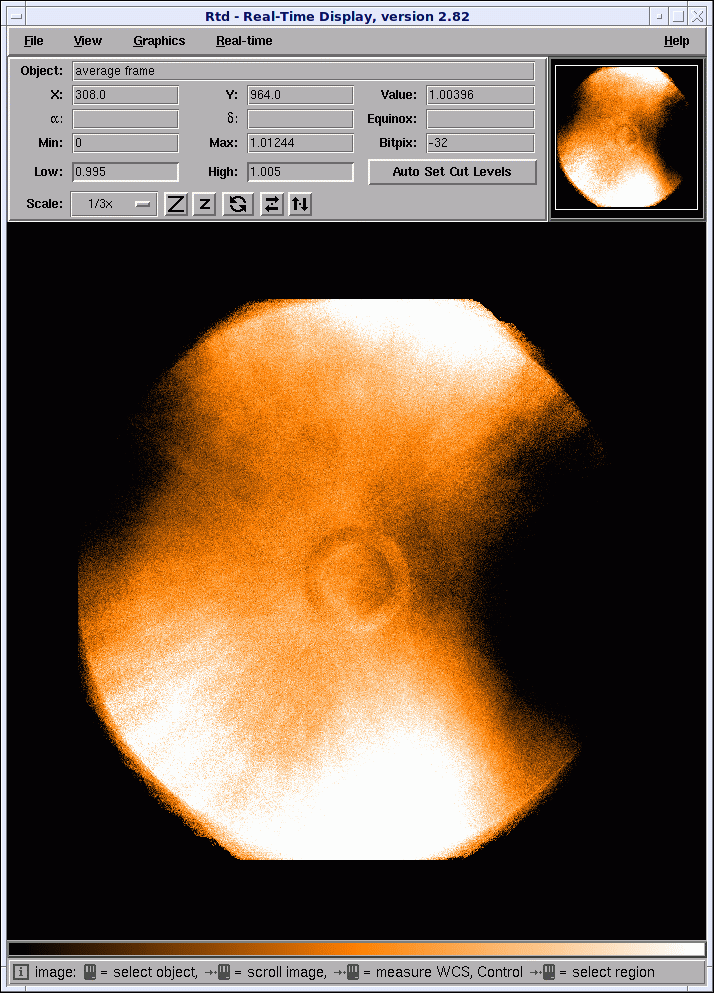Open the Graphics menu
Viewport: 714px width, 993px height.
pyautogui.click(x=159, y=41)
